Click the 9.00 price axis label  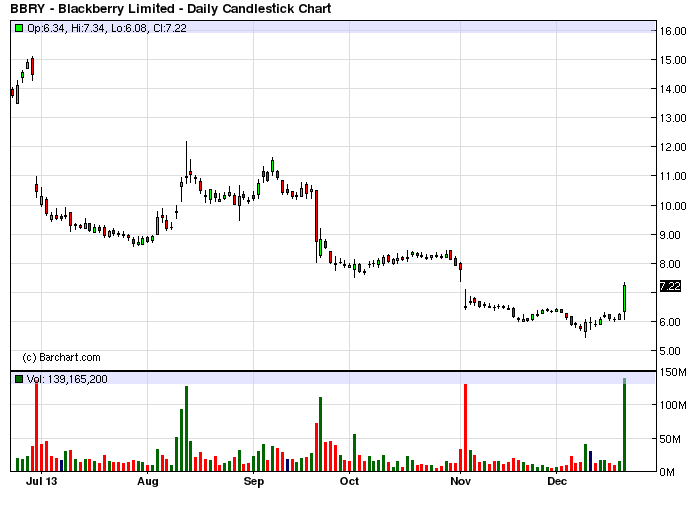tap(670, 235)
